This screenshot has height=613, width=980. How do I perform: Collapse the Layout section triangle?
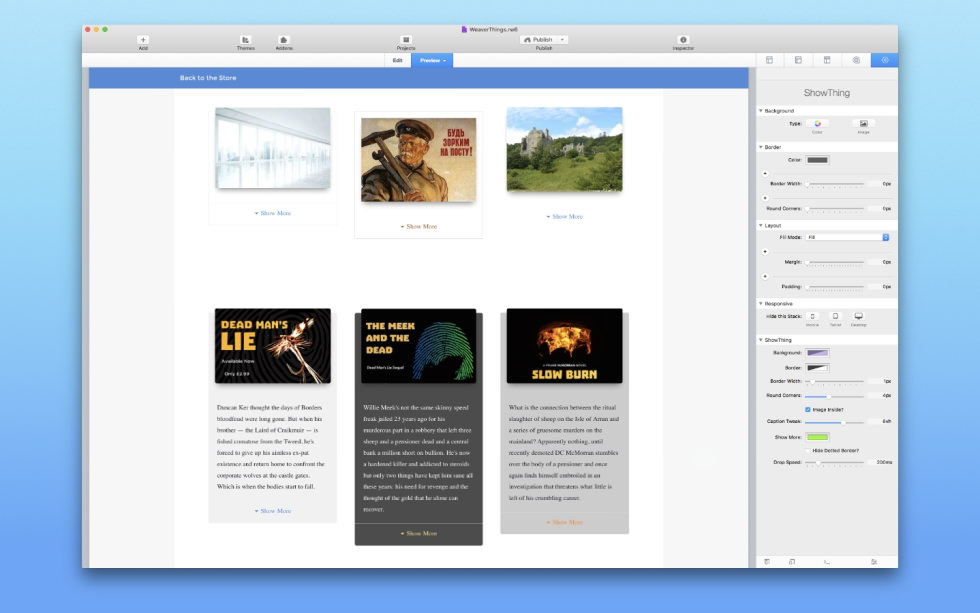tap(761, 225)
